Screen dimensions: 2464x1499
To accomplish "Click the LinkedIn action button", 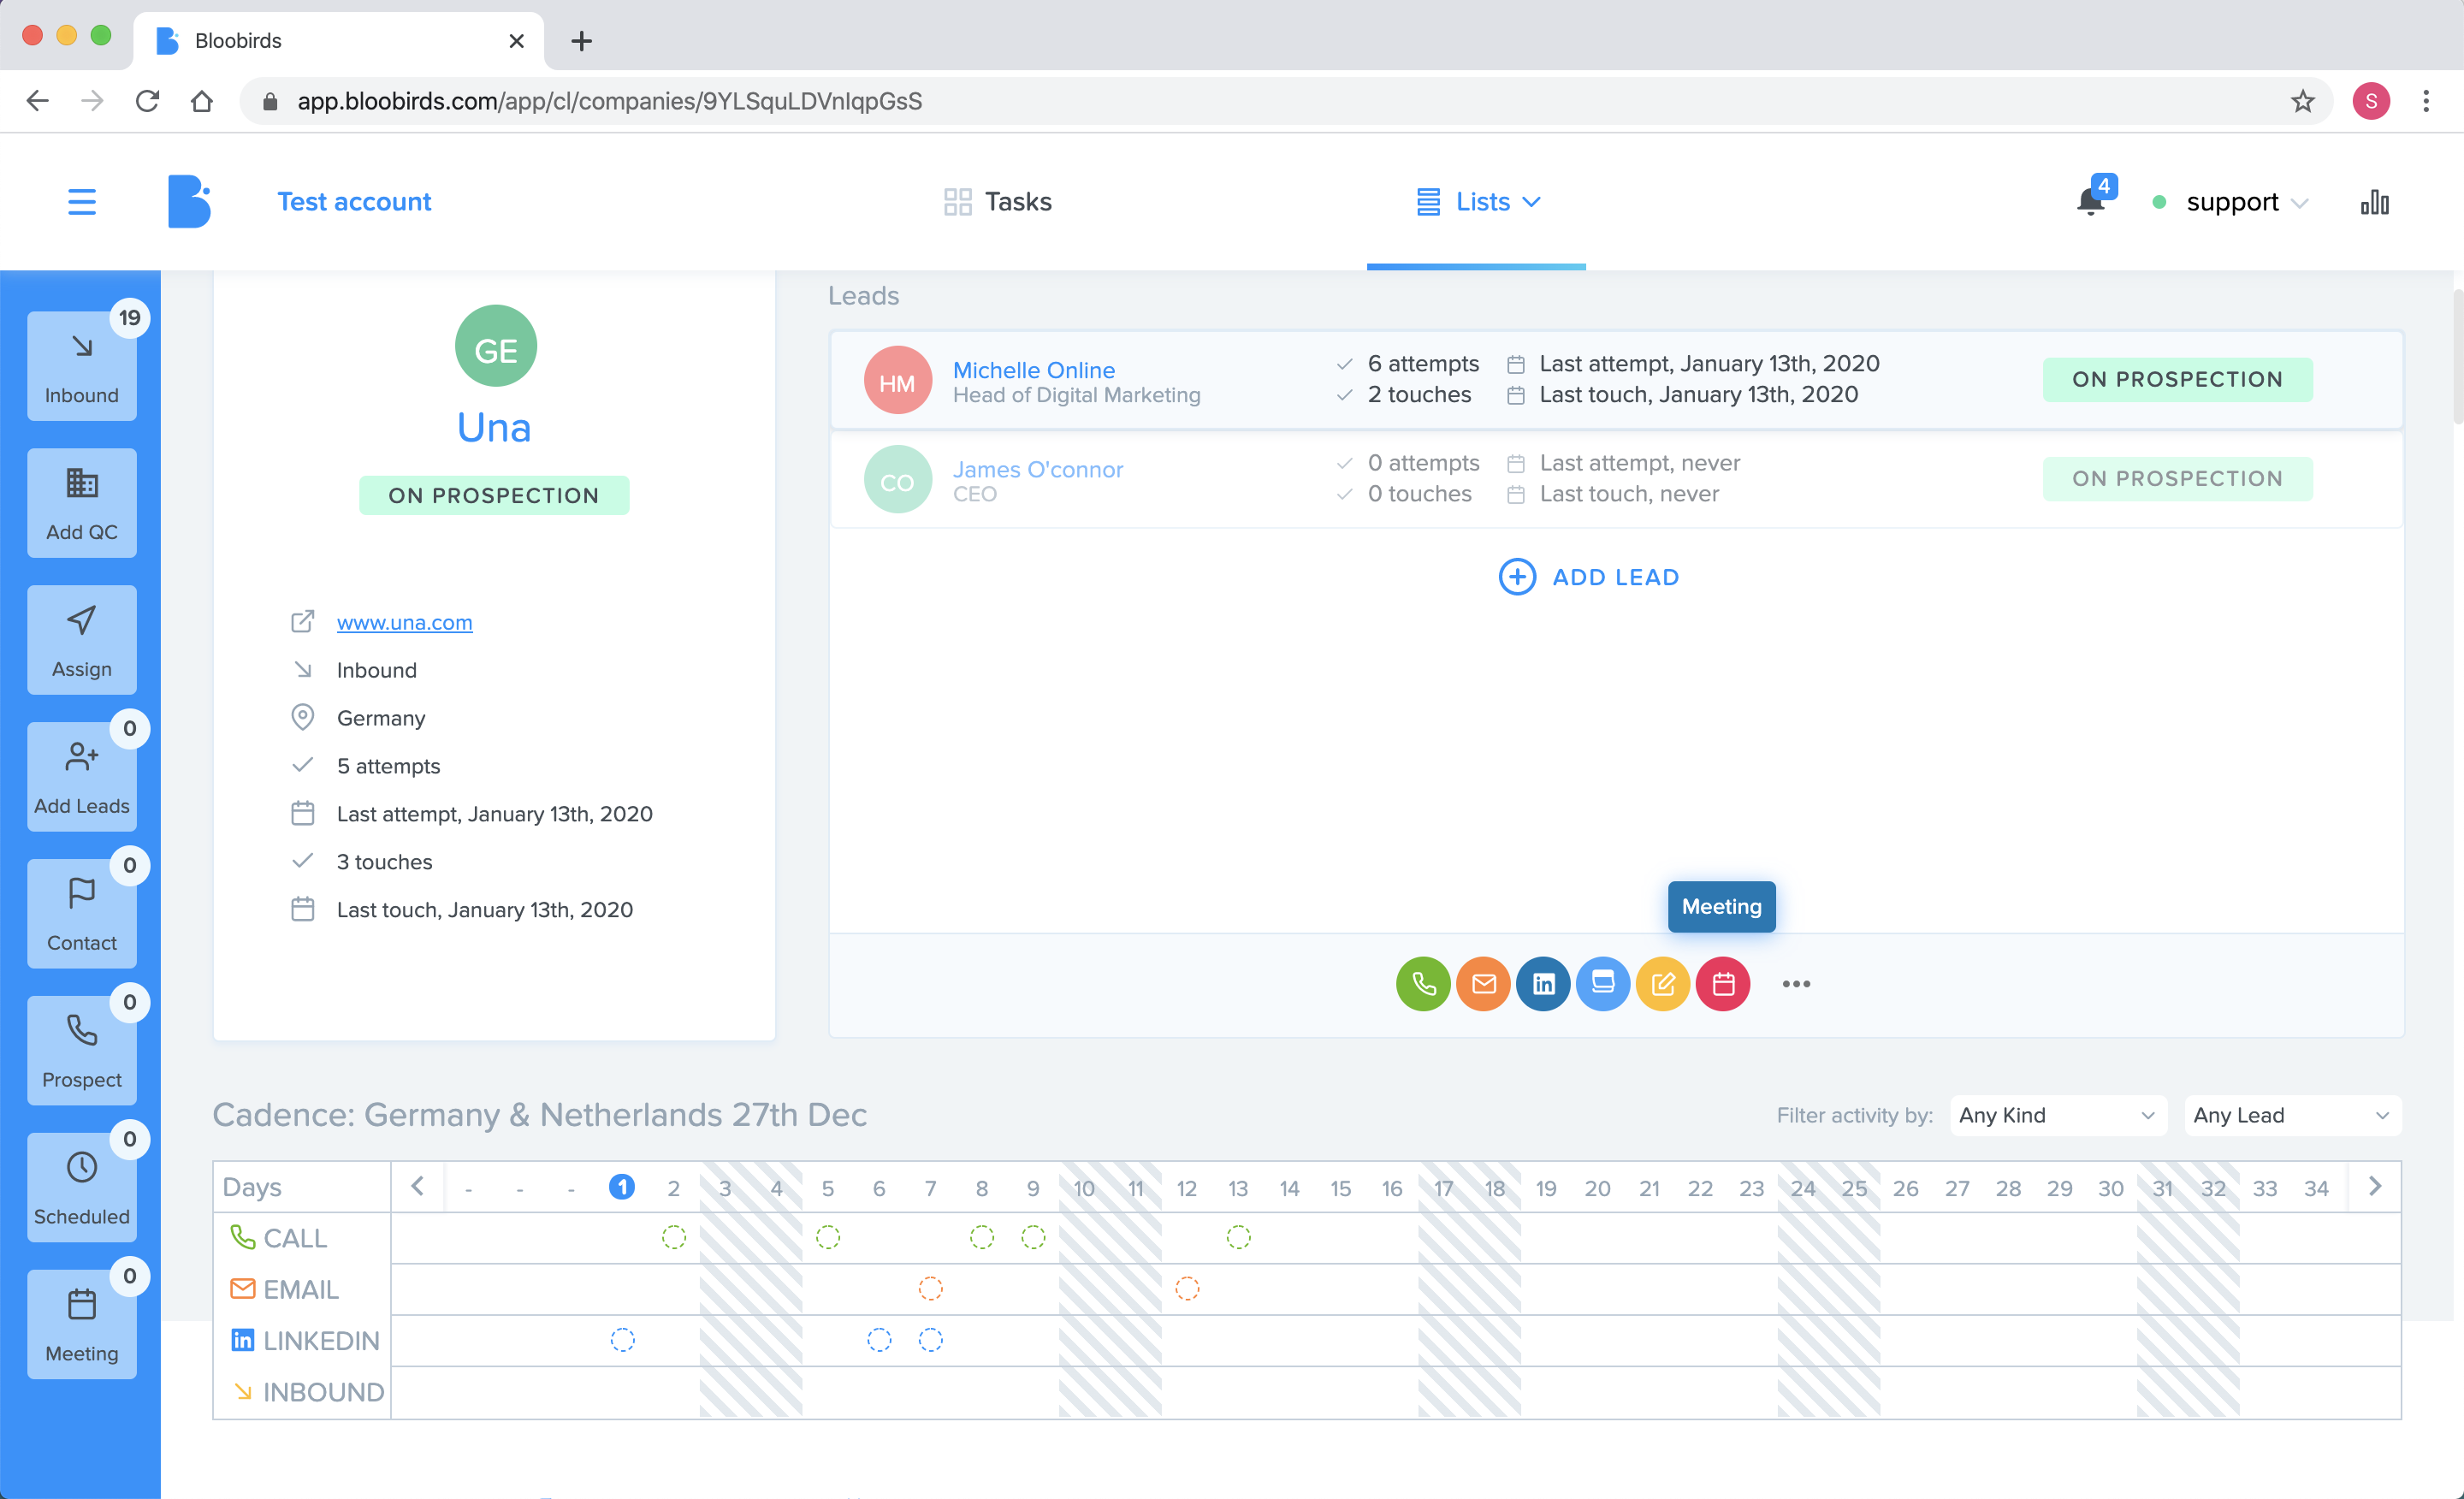I will (1543, 984).
